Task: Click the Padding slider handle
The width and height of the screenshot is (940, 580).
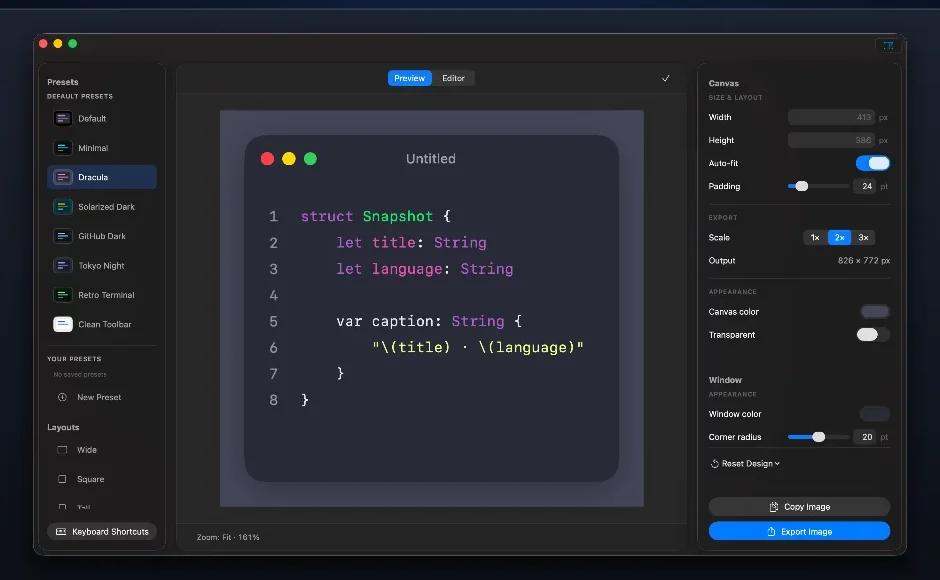Action: point(802,186)
